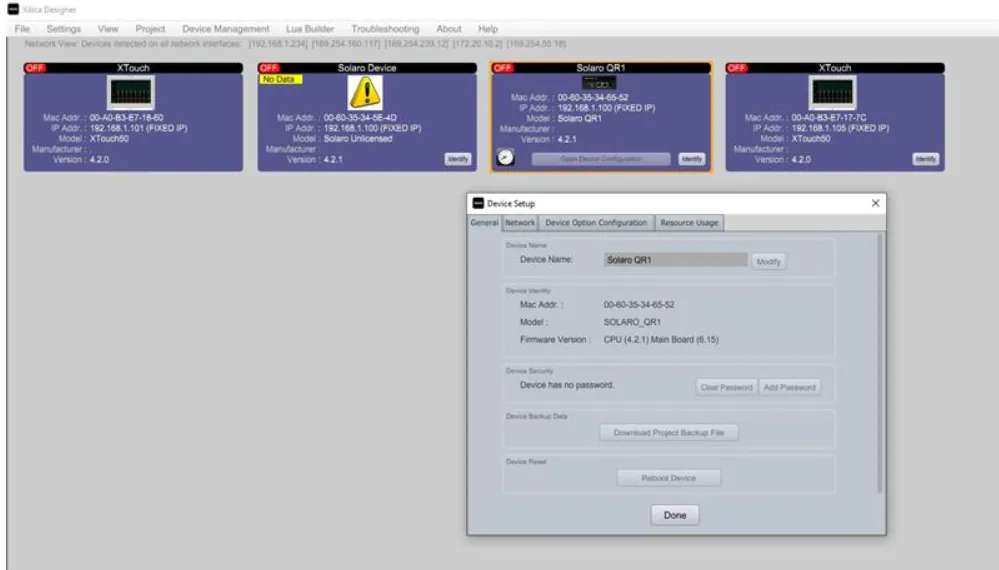Click the Xilica Designer app logo icon
The height and width of the screenshot is (570, 999).
pyautogui.click(x=13, y=9)
